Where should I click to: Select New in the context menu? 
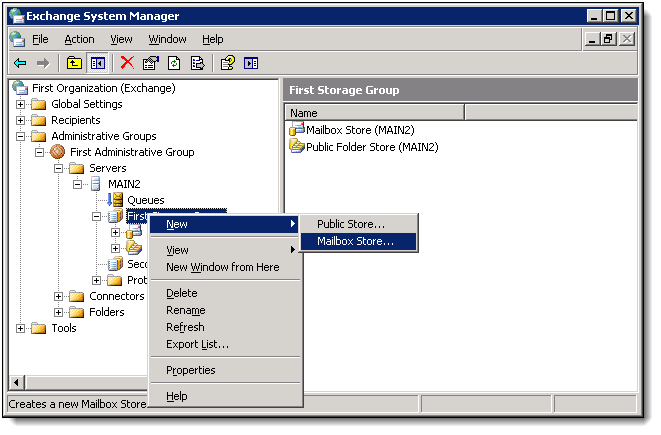pyautogui.click(x=225, y=224)
